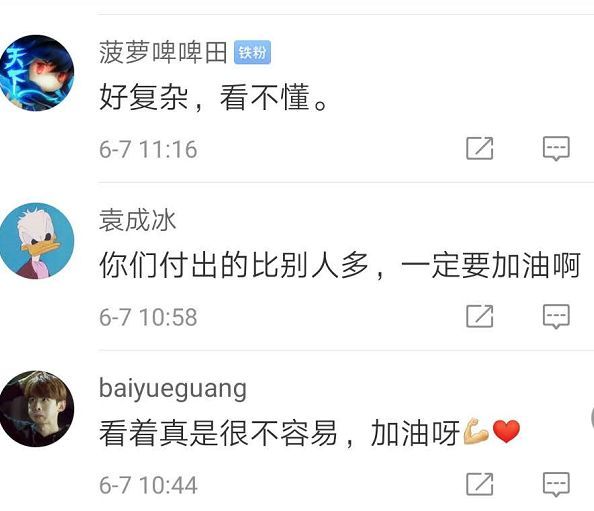
Task: Share 袁成冰's comment via the share icon
Action: click(480, 316)
